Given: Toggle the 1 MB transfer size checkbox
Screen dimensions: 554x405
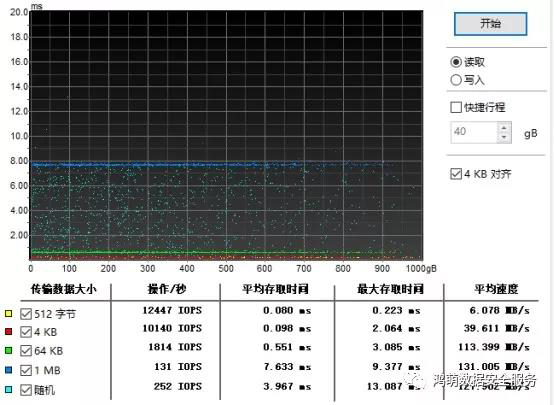Looking at the screenshot, I should [26, 370].
